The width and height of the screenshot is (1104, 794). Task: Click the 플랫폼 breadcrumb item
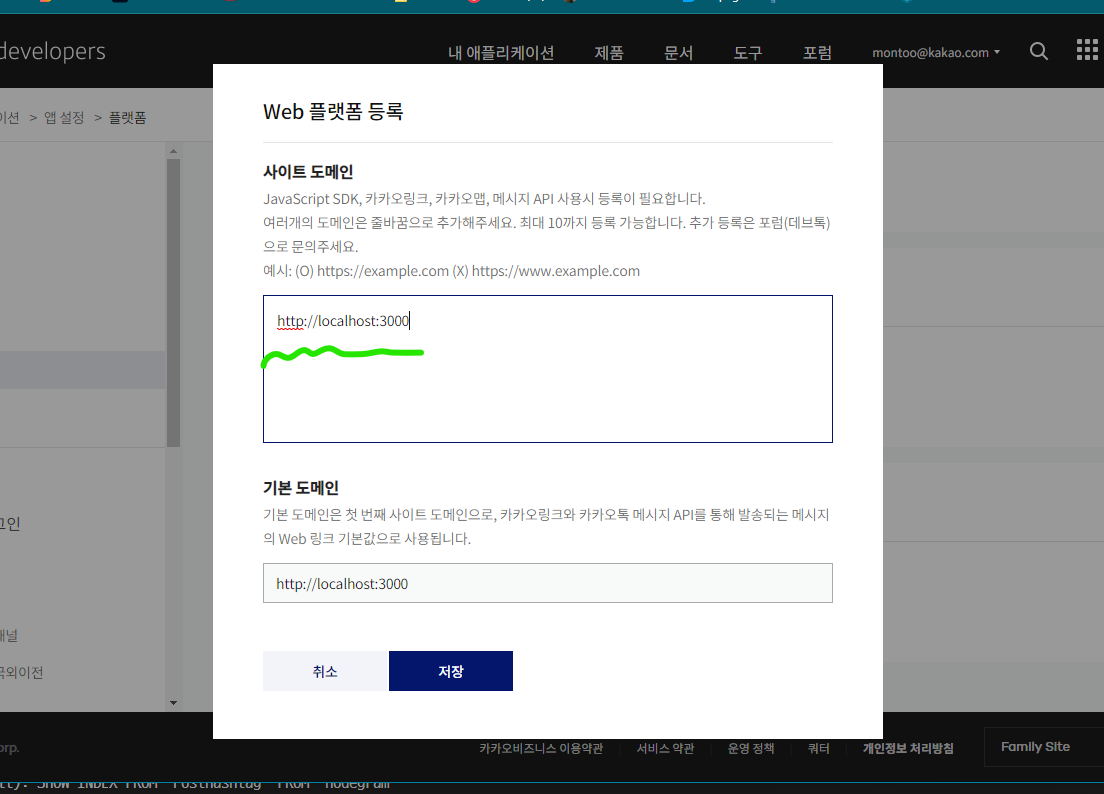coord(127,118)
